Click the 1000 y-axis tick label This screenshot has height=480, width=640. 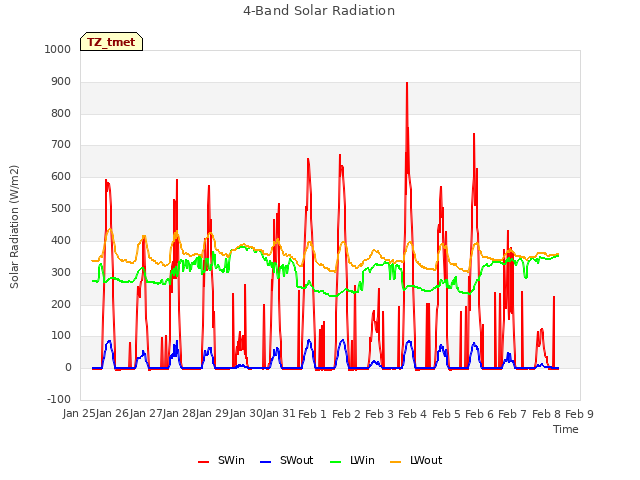point(58,49)
